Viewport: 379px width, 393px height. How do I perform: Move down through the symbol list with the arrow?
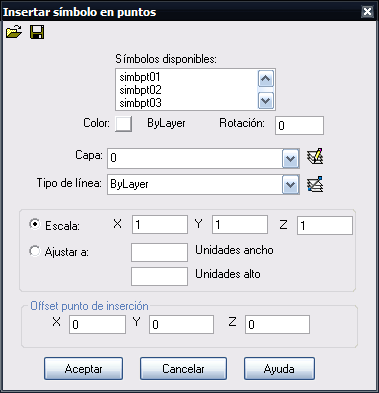[266, 100]
